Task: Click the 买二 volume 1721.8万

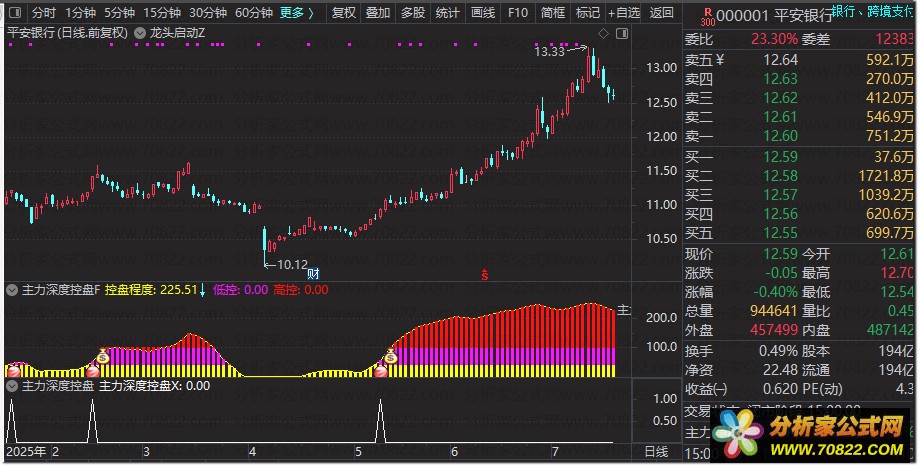Action: (889, 175)
